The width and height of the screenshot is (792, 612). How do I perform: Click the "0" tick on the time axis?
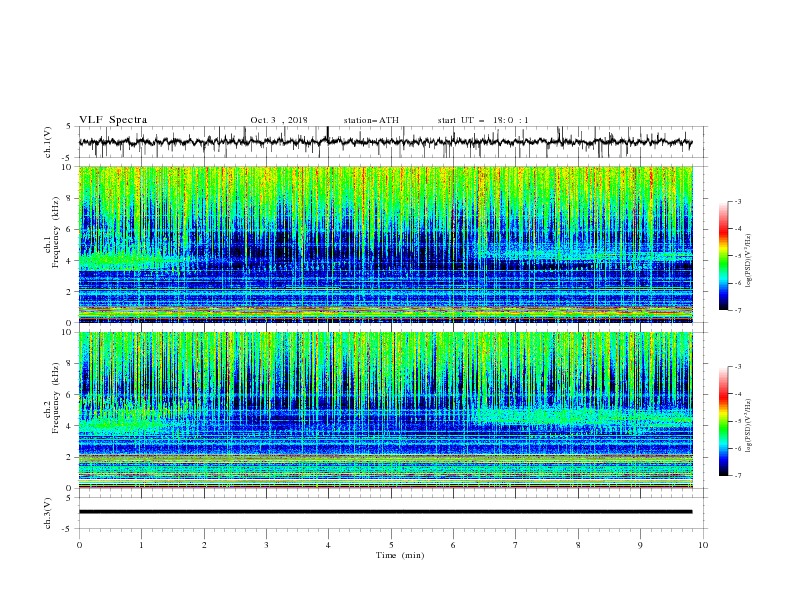pos(79,545)
